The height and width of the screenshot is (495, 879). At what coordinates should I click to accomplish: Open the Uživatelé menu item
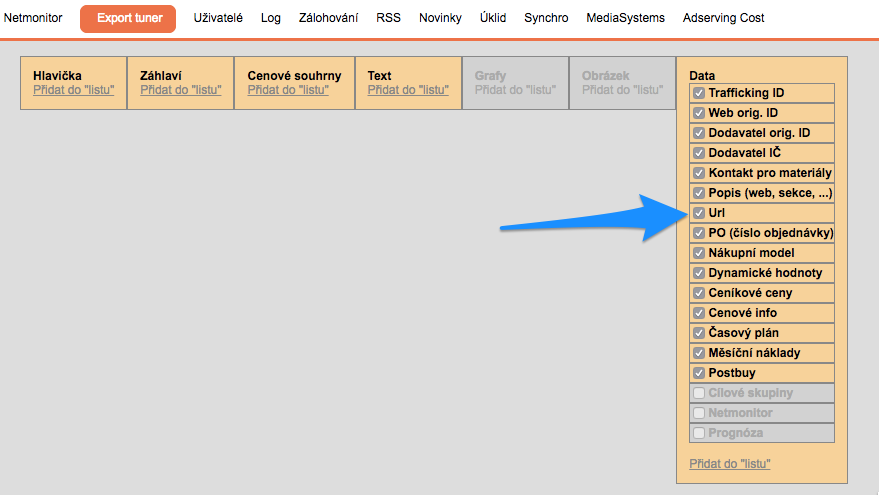[x=218, y=18]
